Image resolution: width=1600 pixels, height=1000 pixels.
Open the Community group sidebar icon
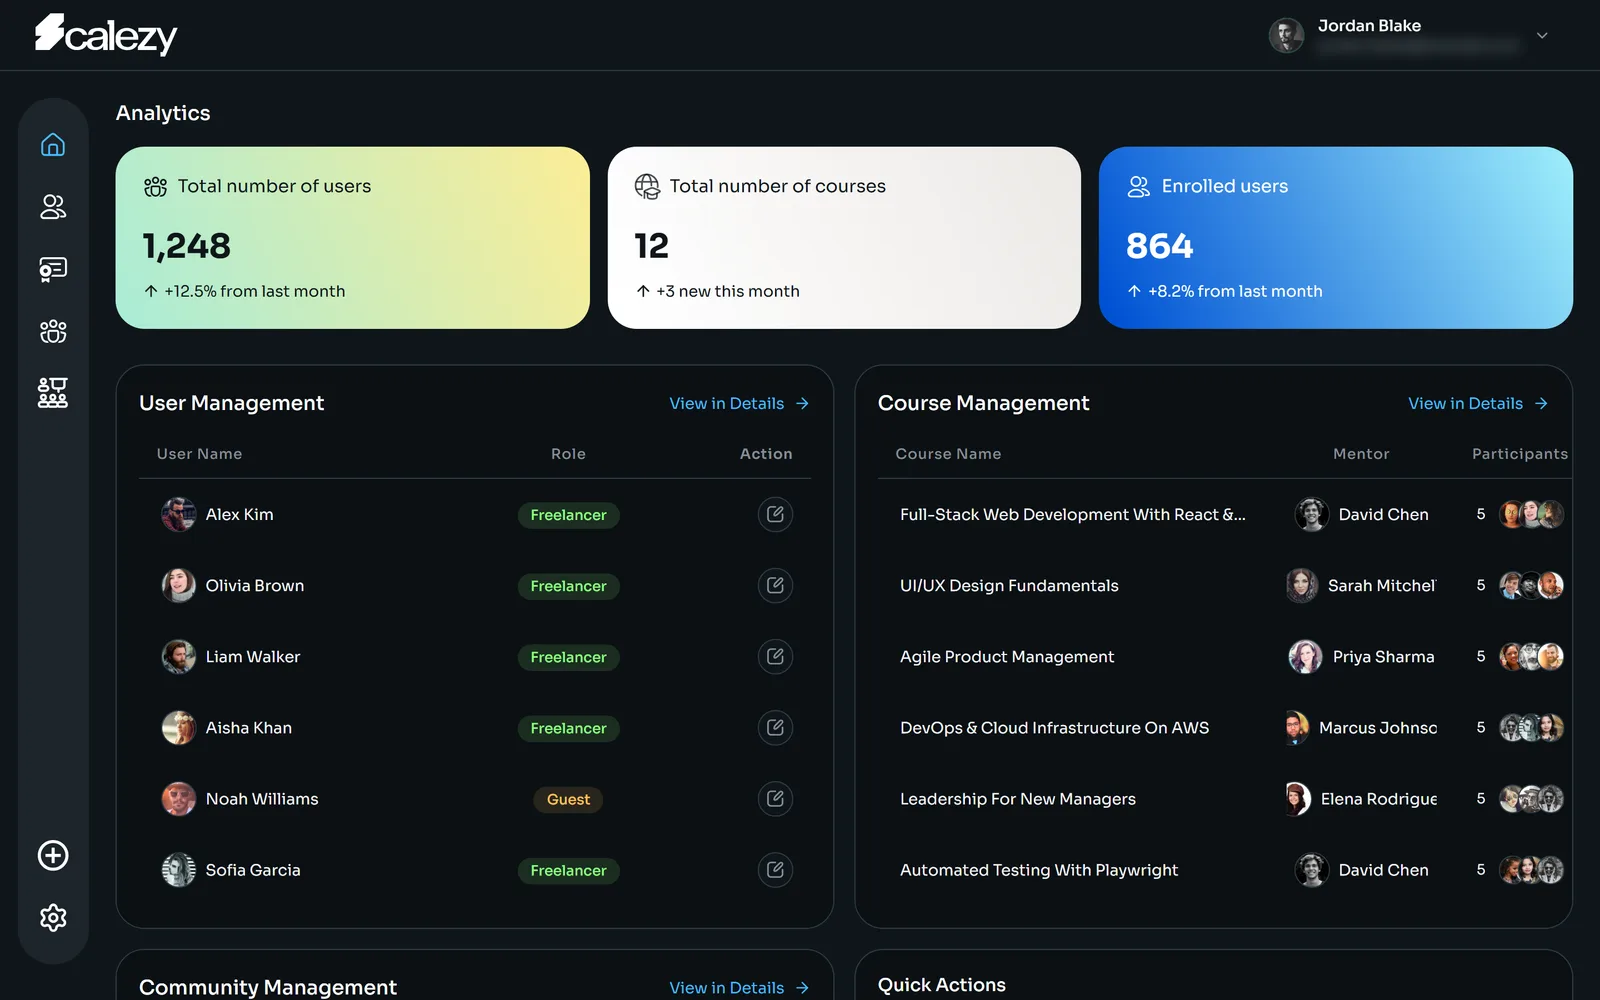click(x=53, y=331)
